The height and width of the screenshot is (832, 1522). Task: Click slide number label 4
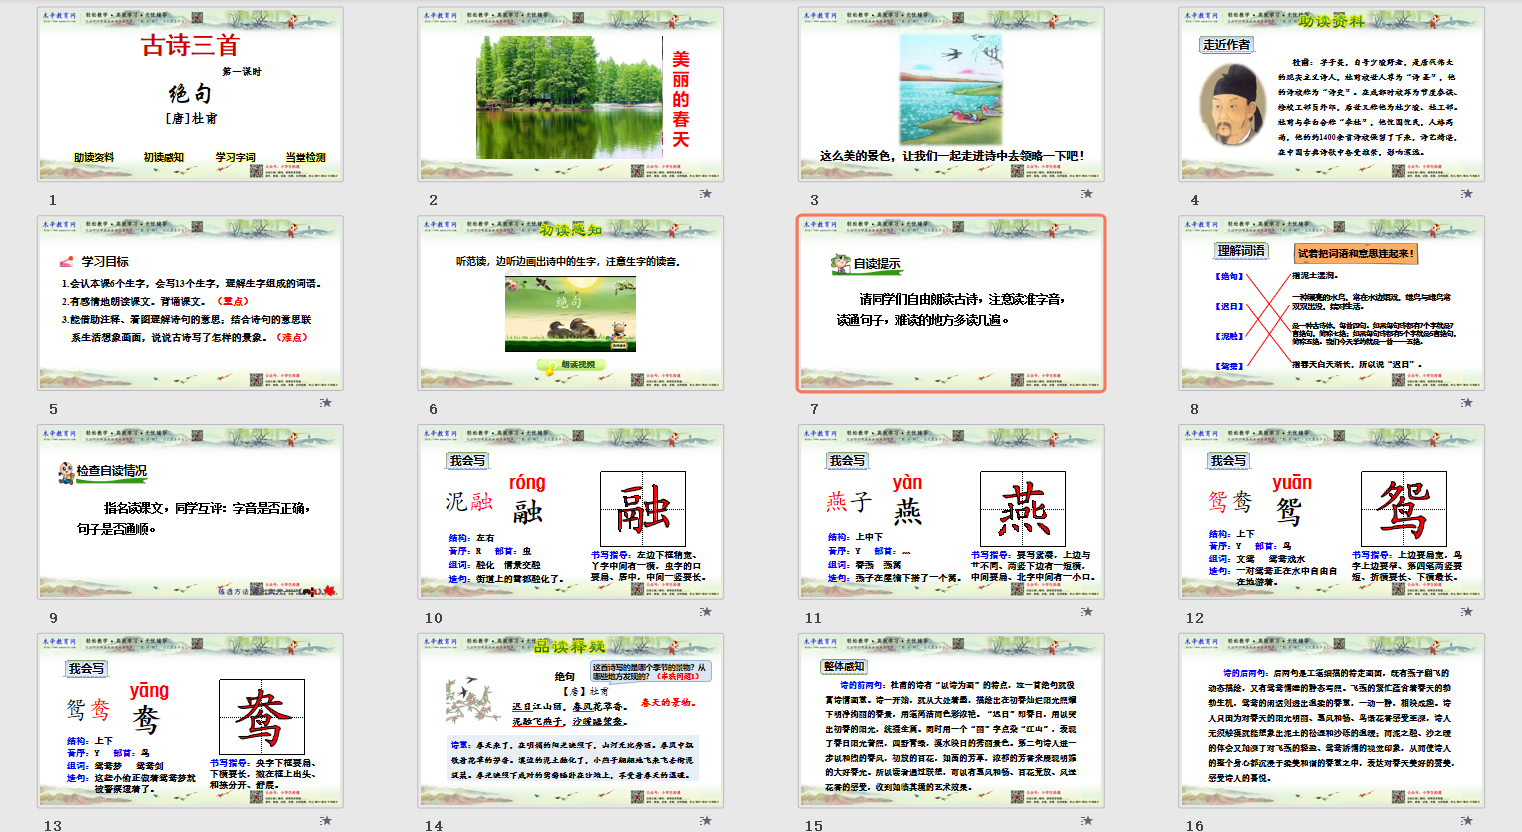click(1195, 200)
